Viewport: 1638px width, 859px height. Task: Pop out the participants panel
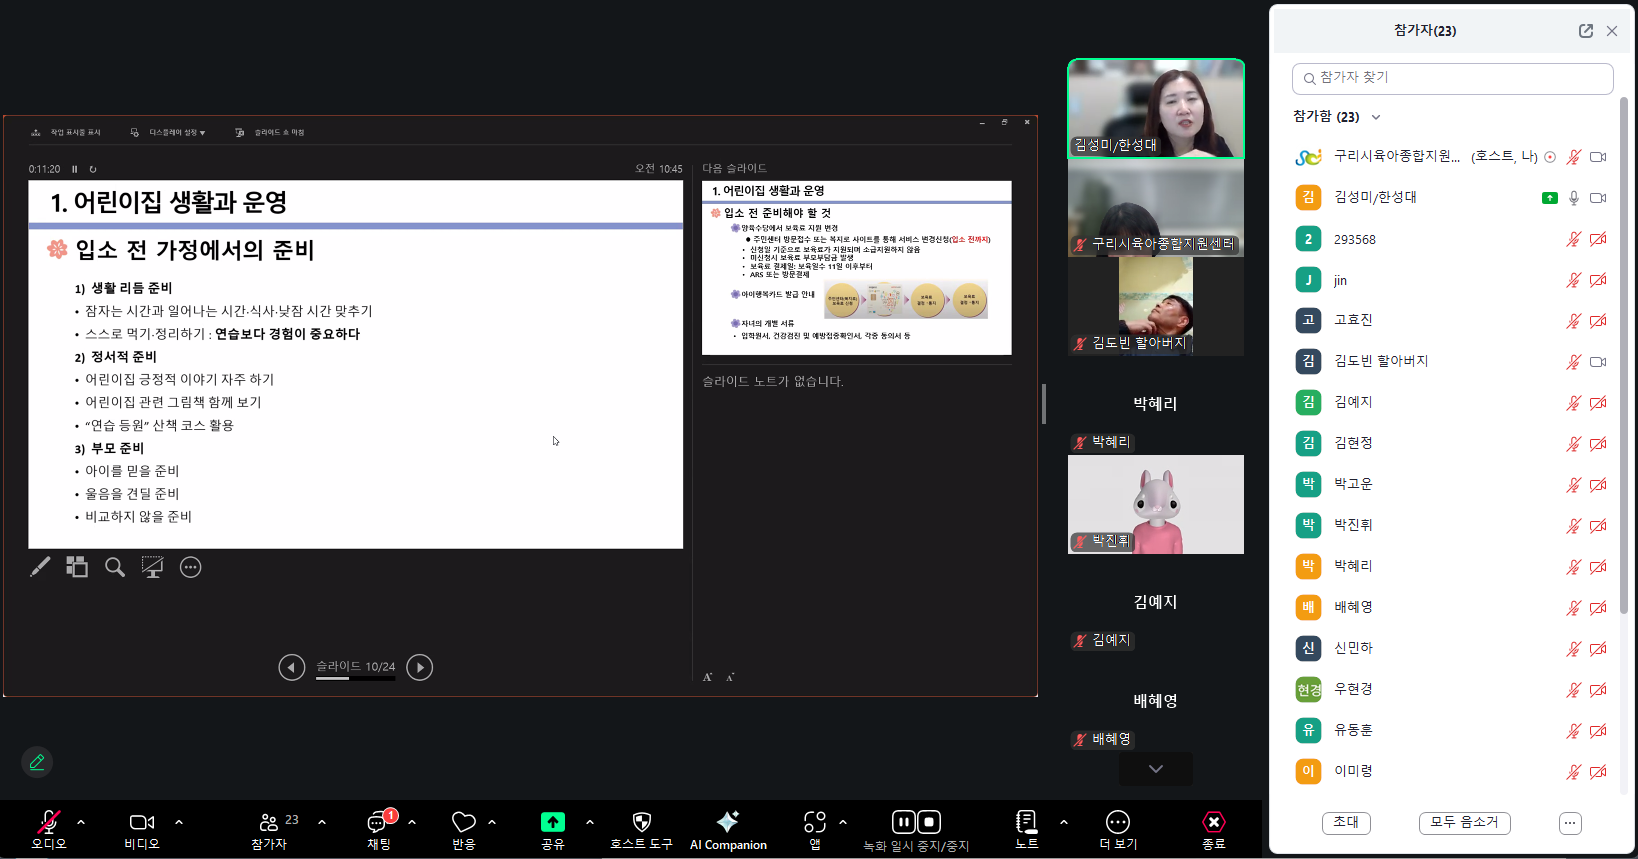(1585, 31)
